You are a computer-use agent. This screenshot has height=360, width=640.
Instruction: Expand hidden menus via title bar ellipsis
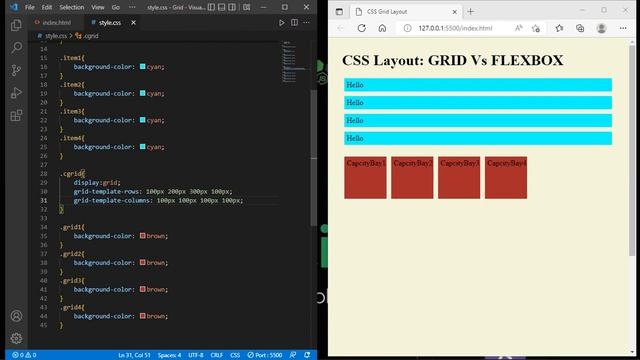click(x=132, y=7)
